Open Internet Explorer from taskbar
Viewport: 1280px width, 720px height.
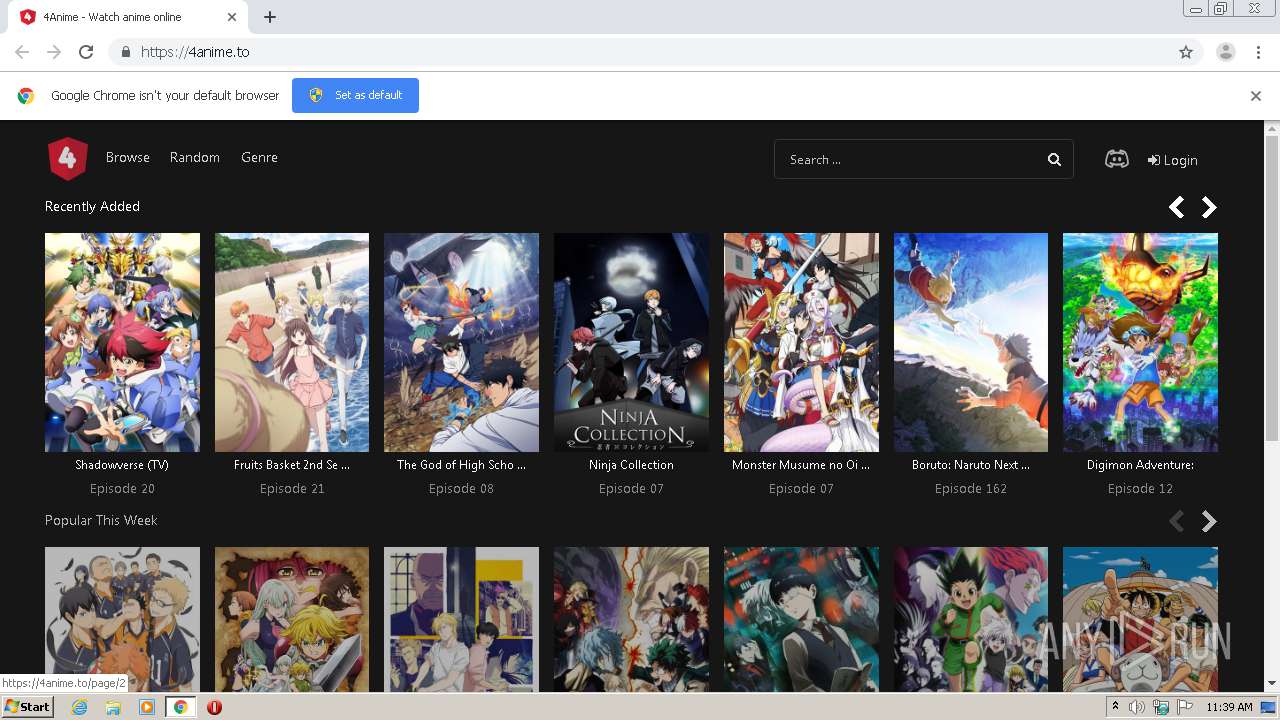click(x=80, y=707)
